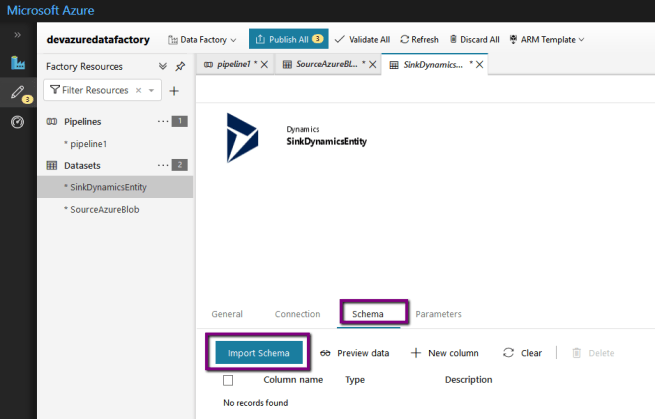
Task: Expand the ARM Template dropdown
Action: pos(546,39)
